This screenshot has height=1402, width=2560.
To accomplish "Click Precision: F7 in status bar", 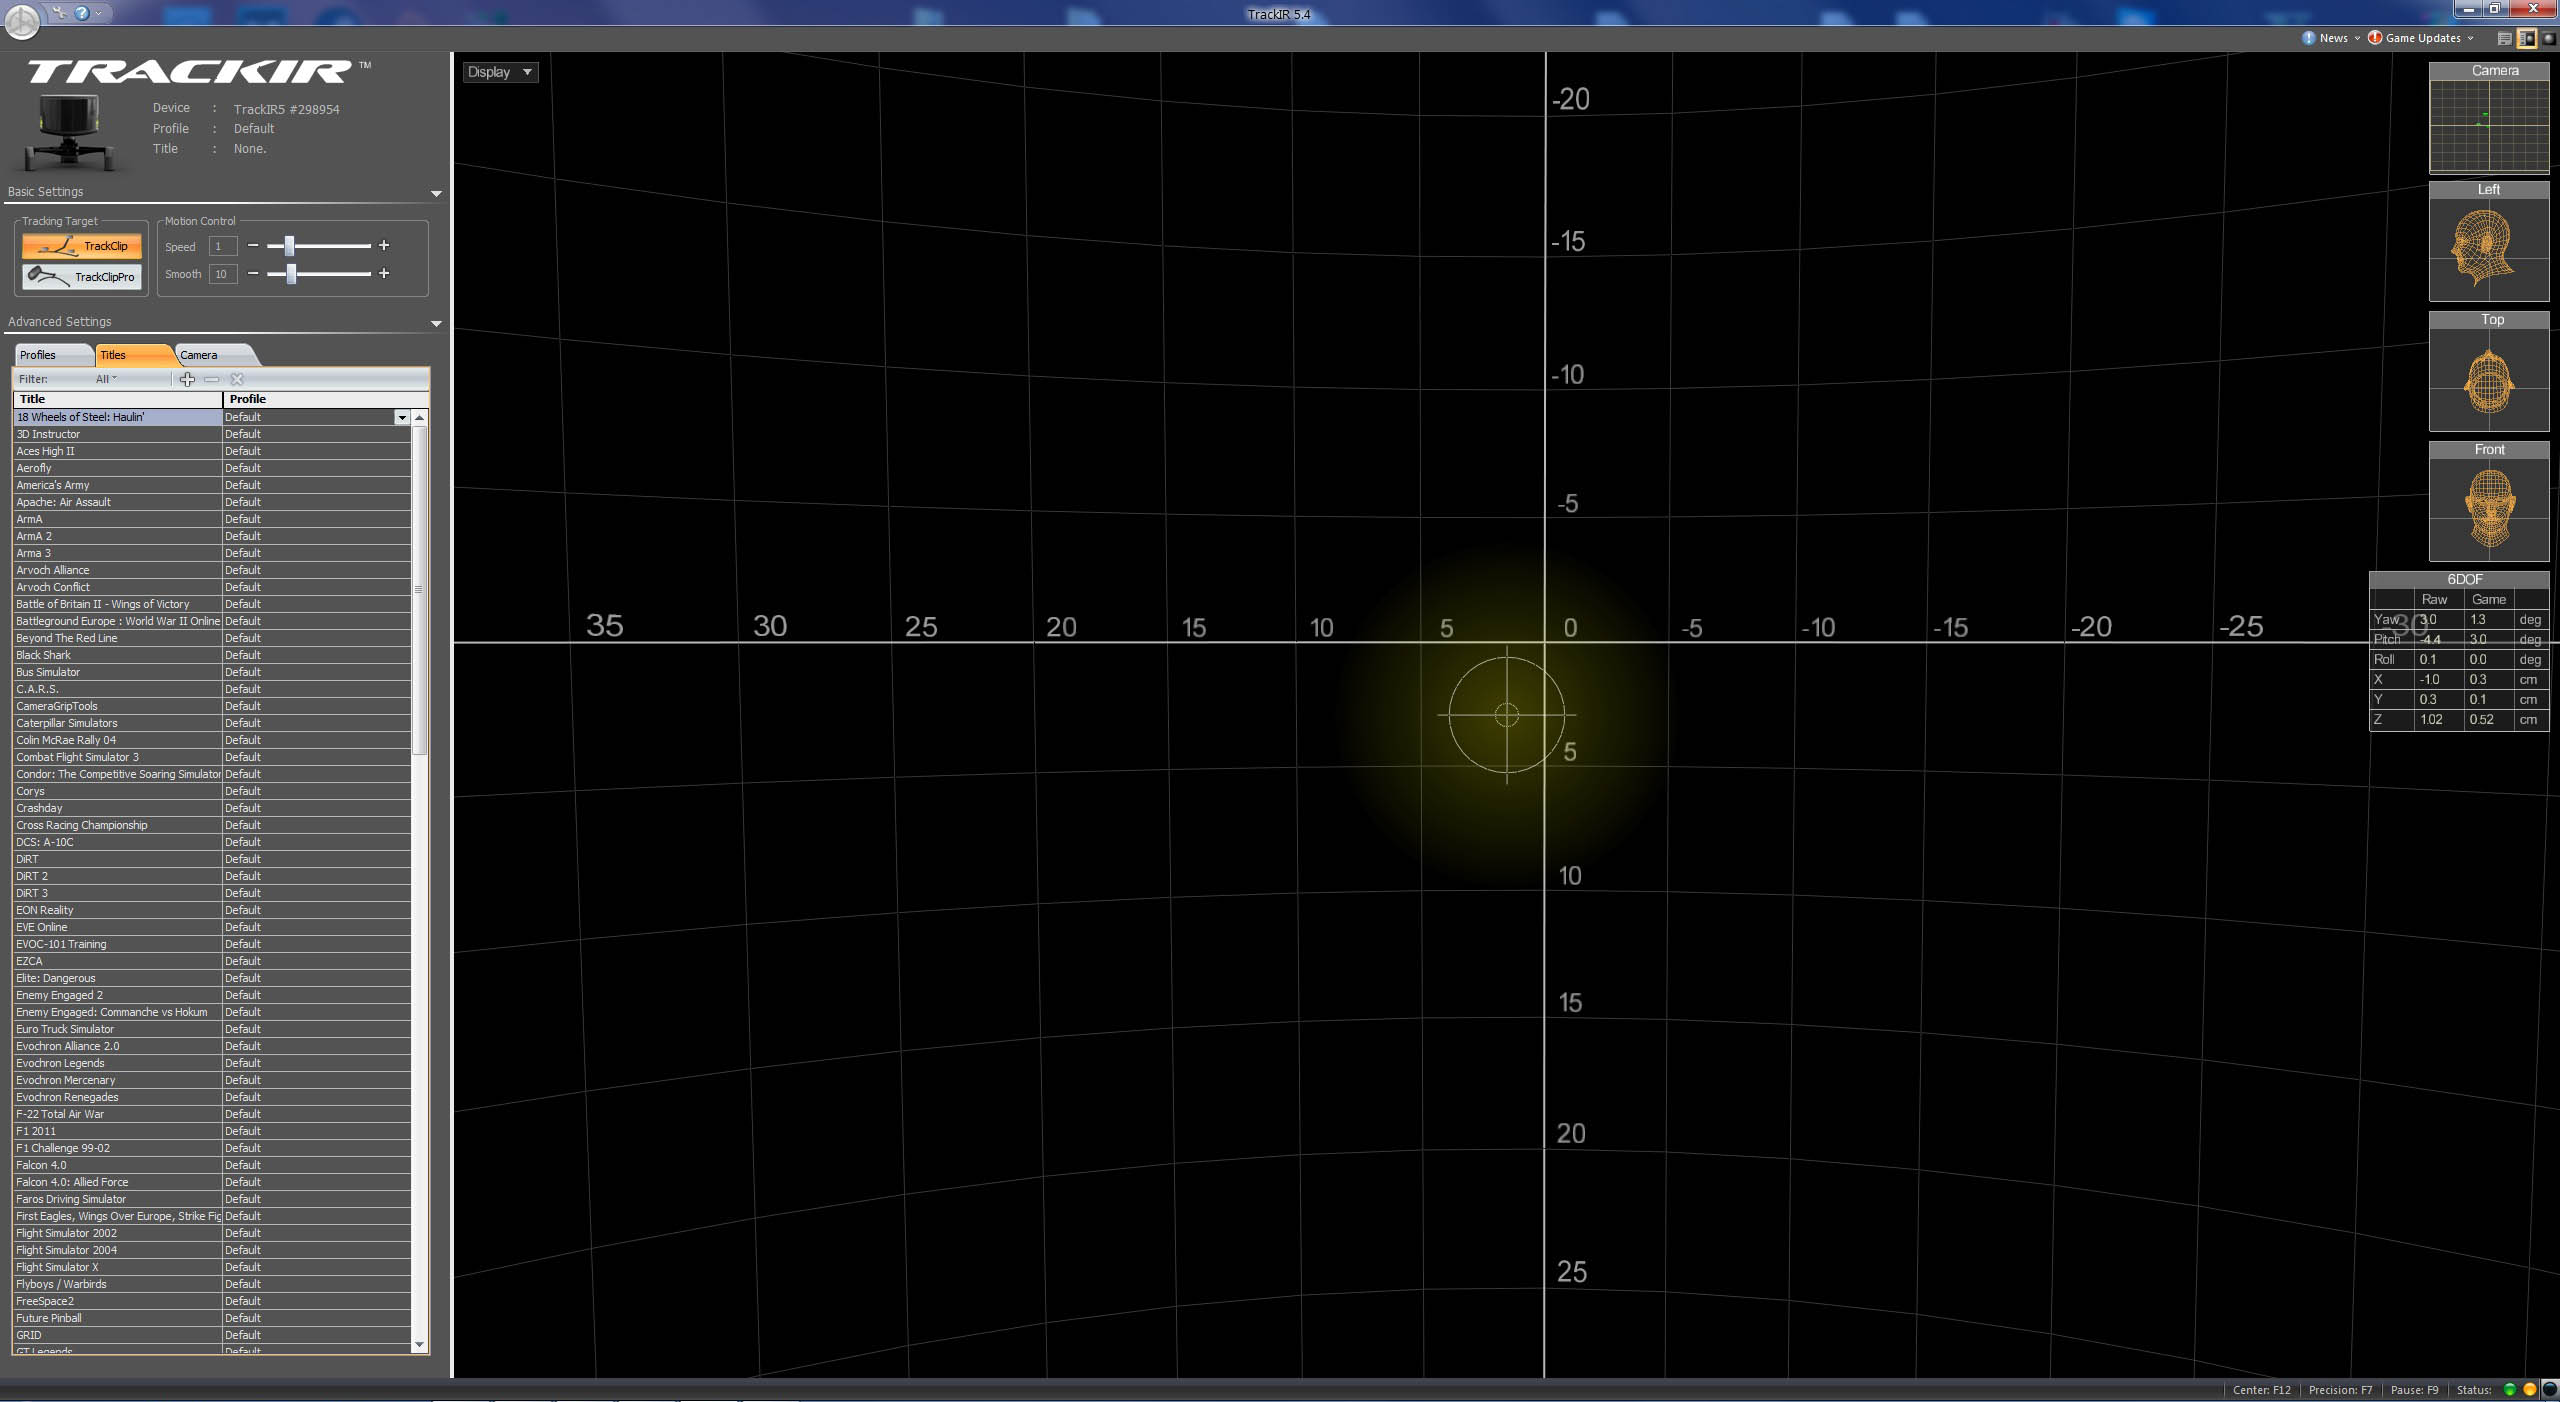I will [2340, 1390].
